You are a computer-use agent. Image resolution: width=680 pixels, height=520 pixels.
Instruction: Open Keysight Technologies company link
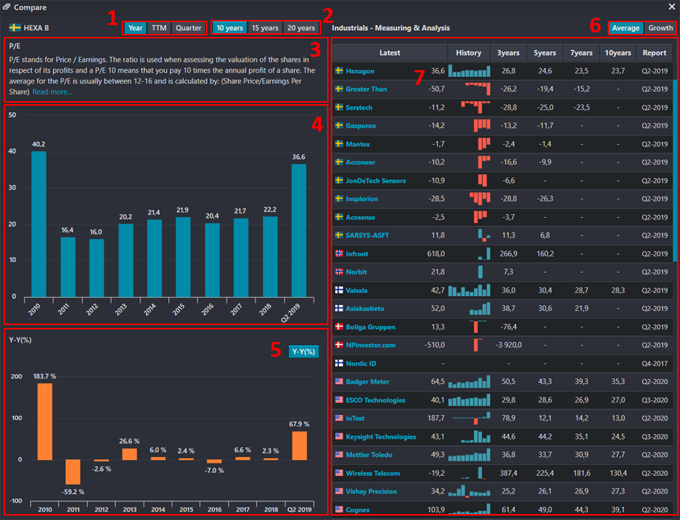(380, 436)
